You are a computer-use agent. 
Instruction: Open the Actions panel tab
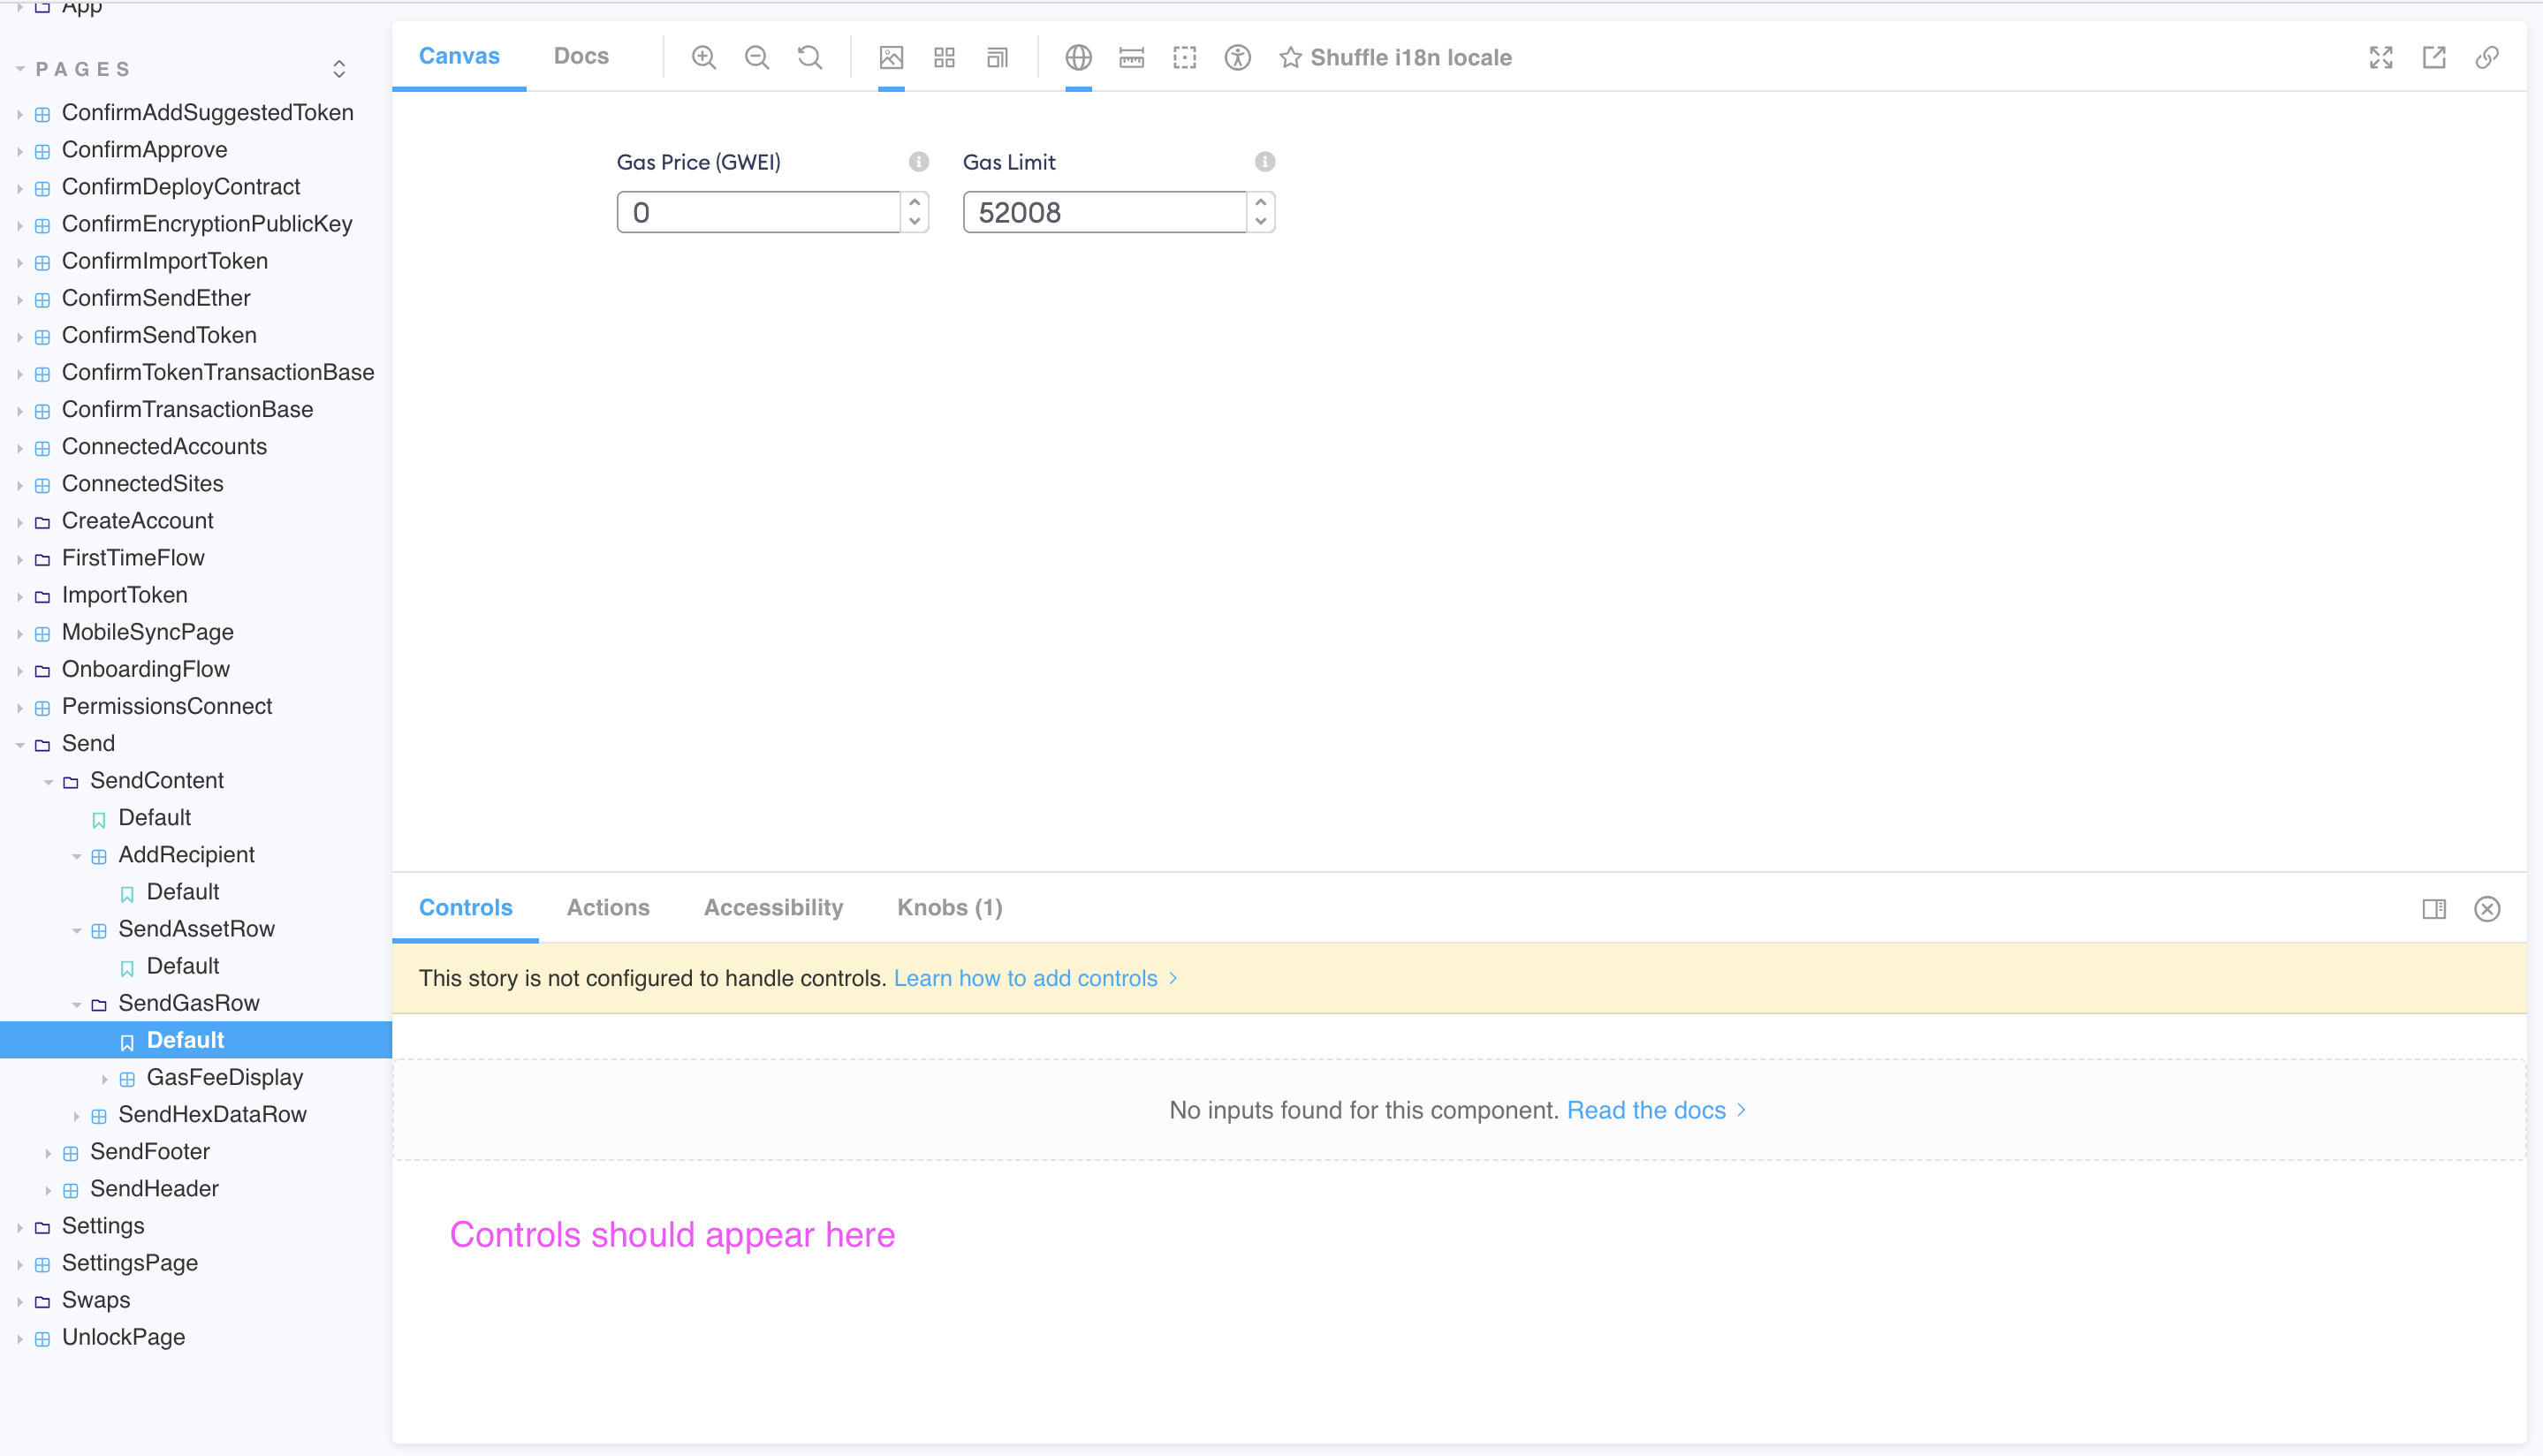click(608, 907)
